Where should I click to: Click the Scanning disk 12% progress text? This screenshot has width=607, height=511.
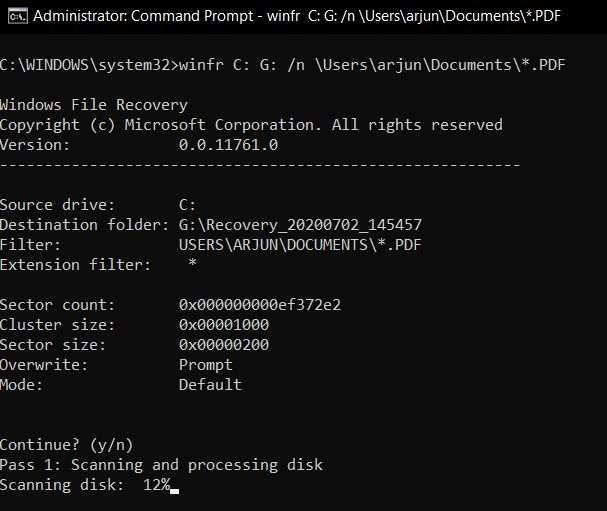84,484
